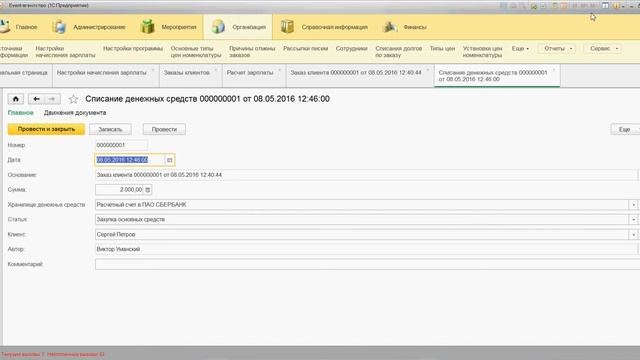
Task: Click the Основание field with Заказ клиента
Action: coord(366,175)
